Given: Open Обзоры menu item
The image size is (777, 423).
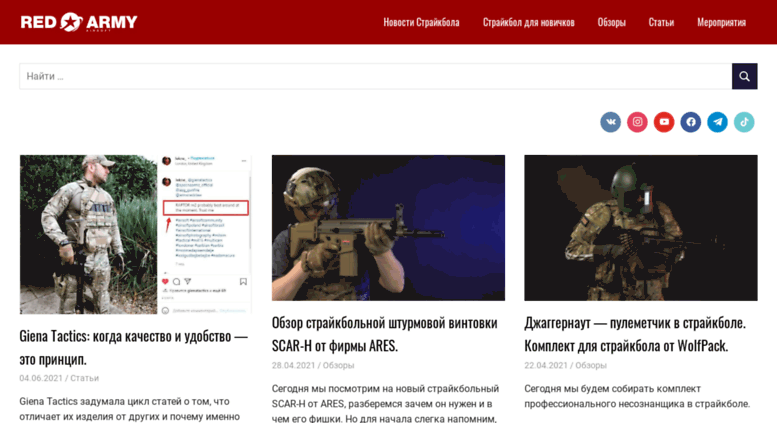Looking at the screenshot, I should [x=611, y=22].
